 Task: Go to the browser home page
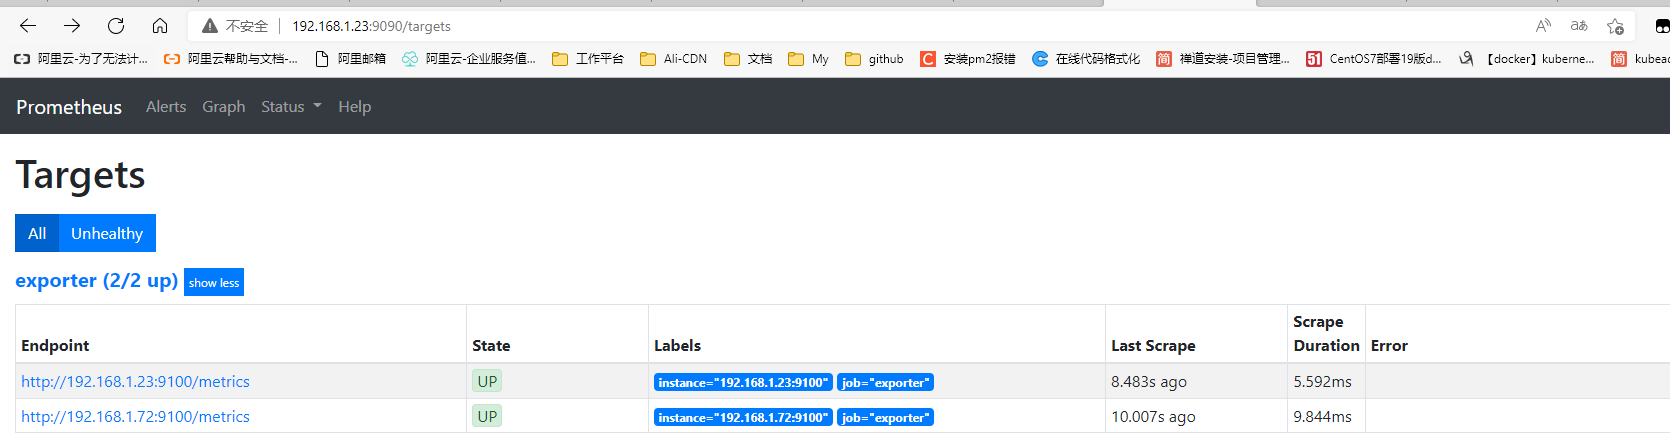(x=160, y=26)
